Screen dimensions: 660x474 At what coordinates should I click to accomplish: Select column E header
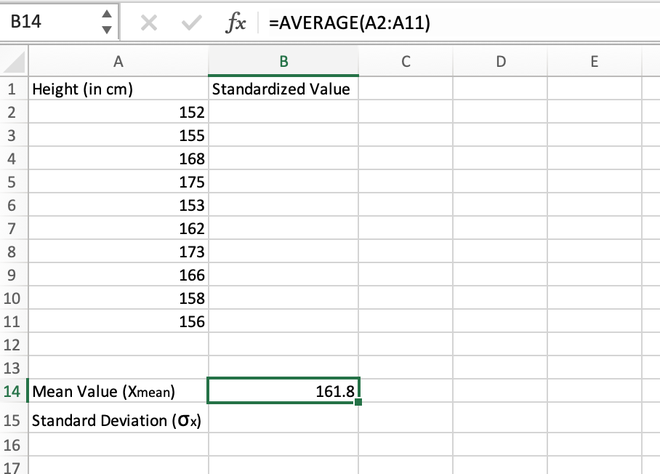(x=594, y=61)
